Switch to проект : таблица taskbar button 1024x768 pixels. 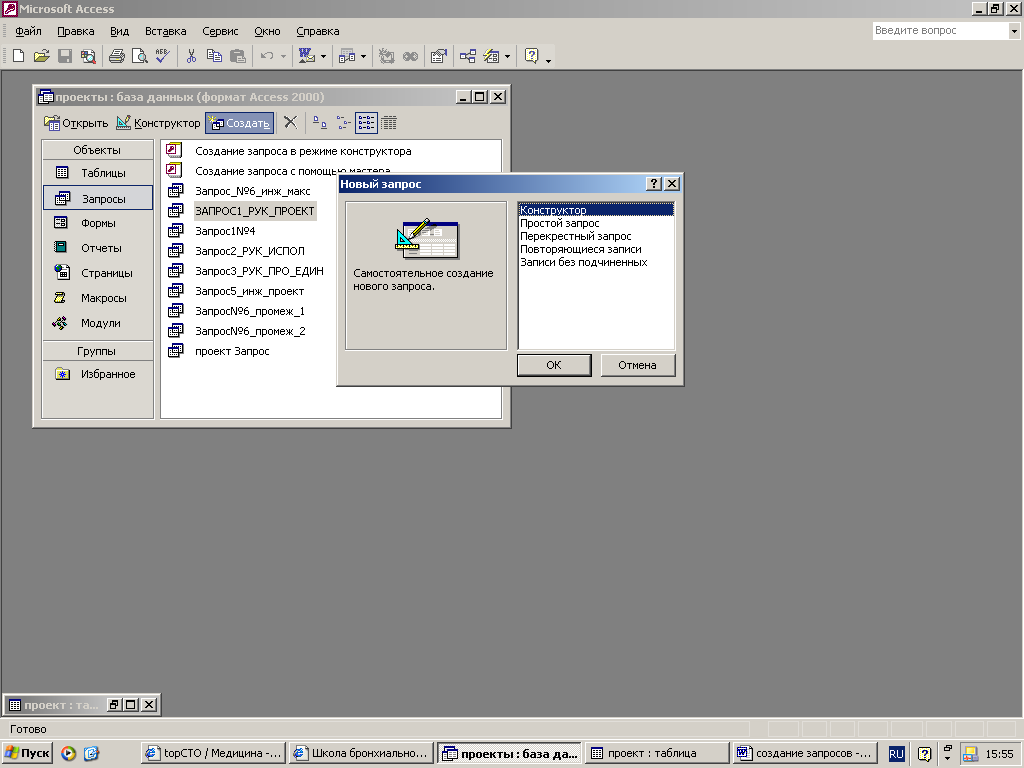pyautogui.click(x=657, y=753)
